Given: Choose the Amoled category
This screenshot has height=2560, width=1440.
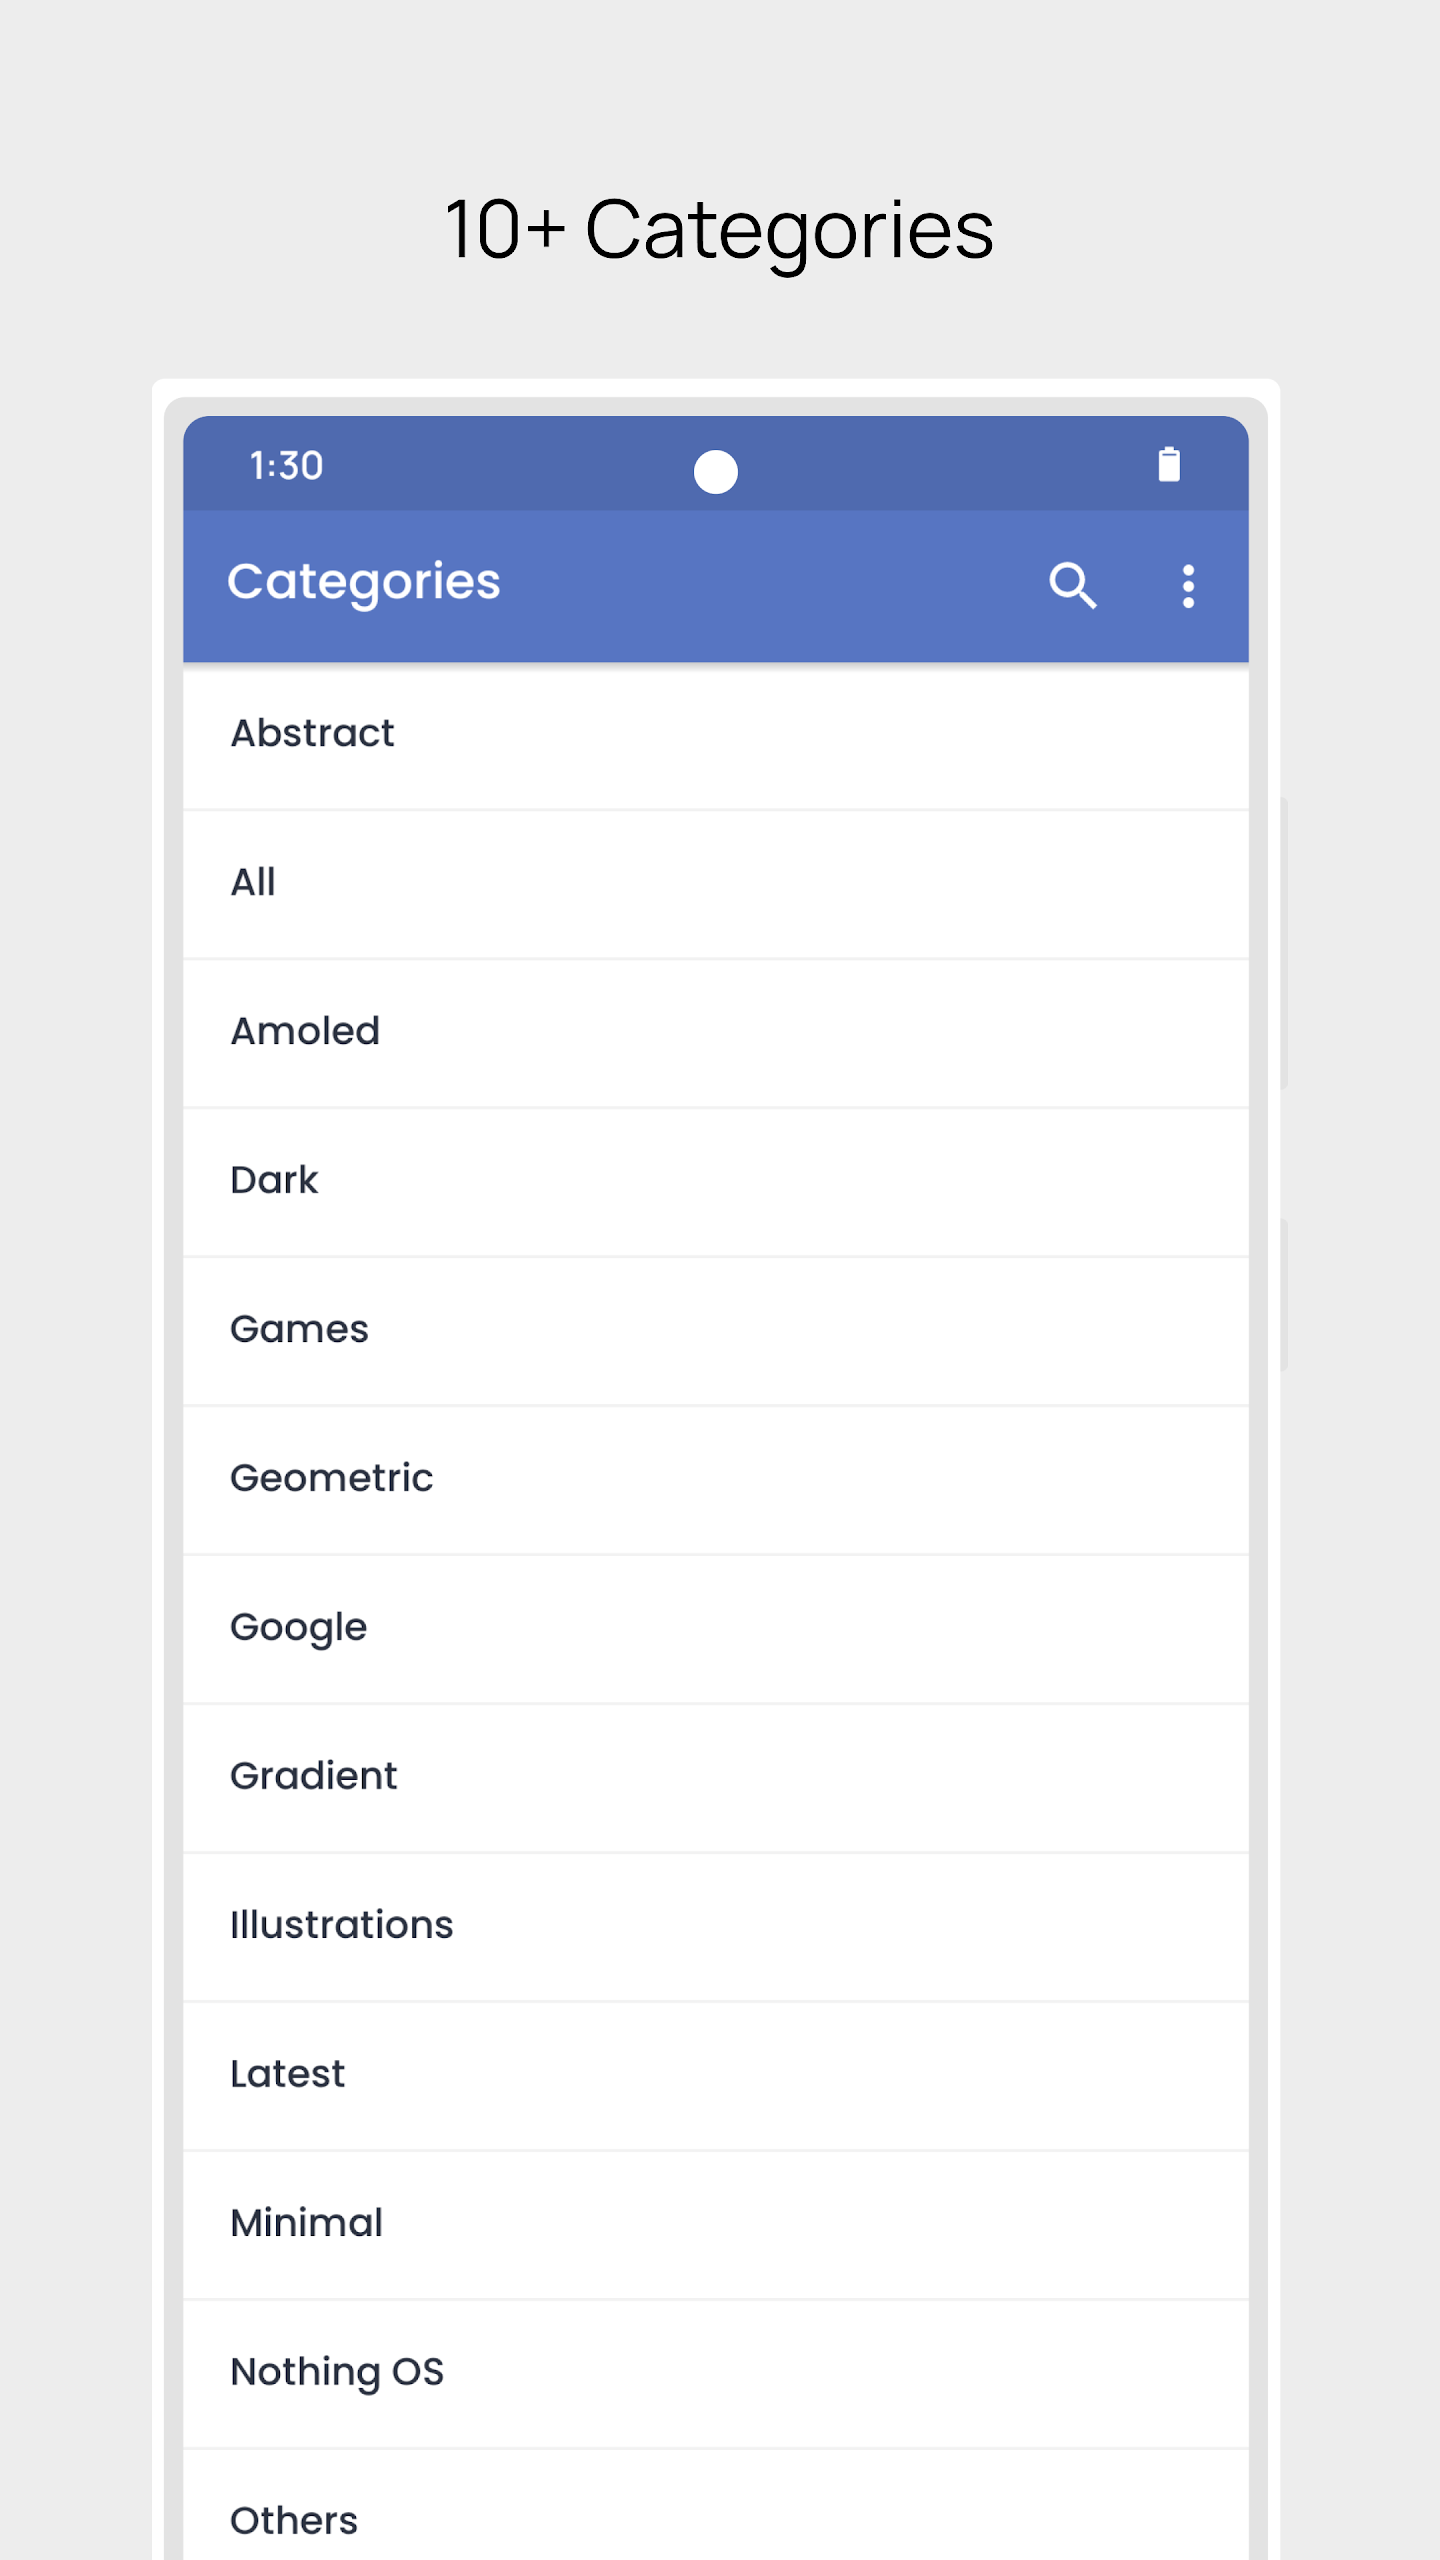Looking at the screenshot, I should [716, 1033].
